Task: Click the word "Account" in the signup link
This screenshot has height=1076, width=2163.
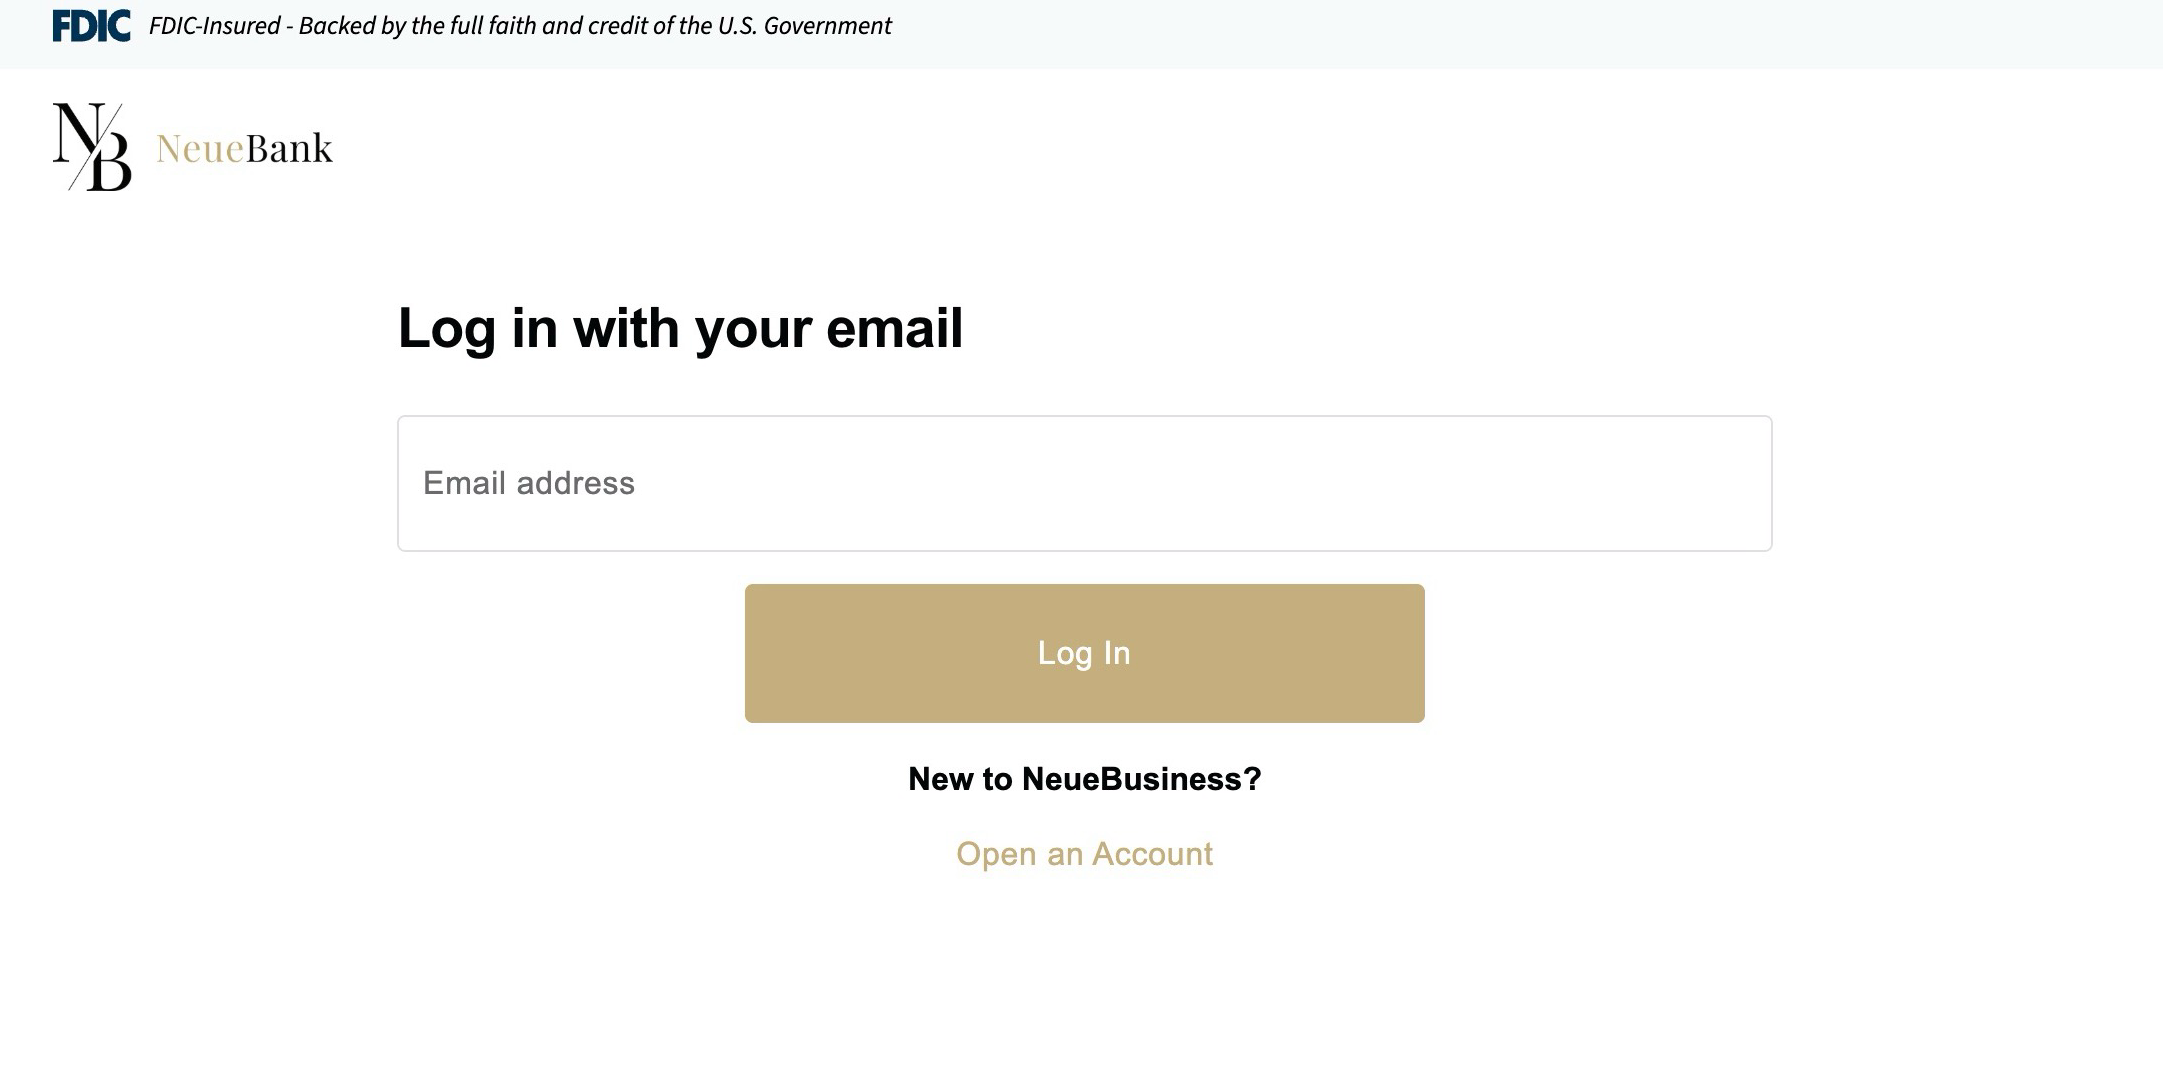Action: click(x=1152, y=854)
